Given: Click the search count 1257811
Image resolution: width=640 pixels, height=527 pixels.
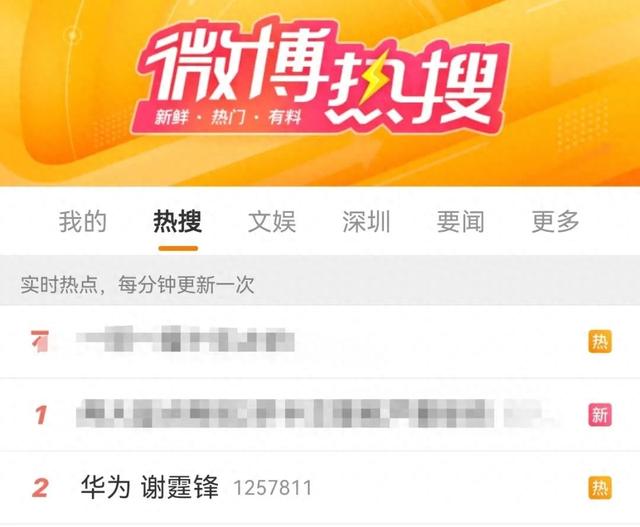Looking at the screenshot, I should tap(272, 488).
